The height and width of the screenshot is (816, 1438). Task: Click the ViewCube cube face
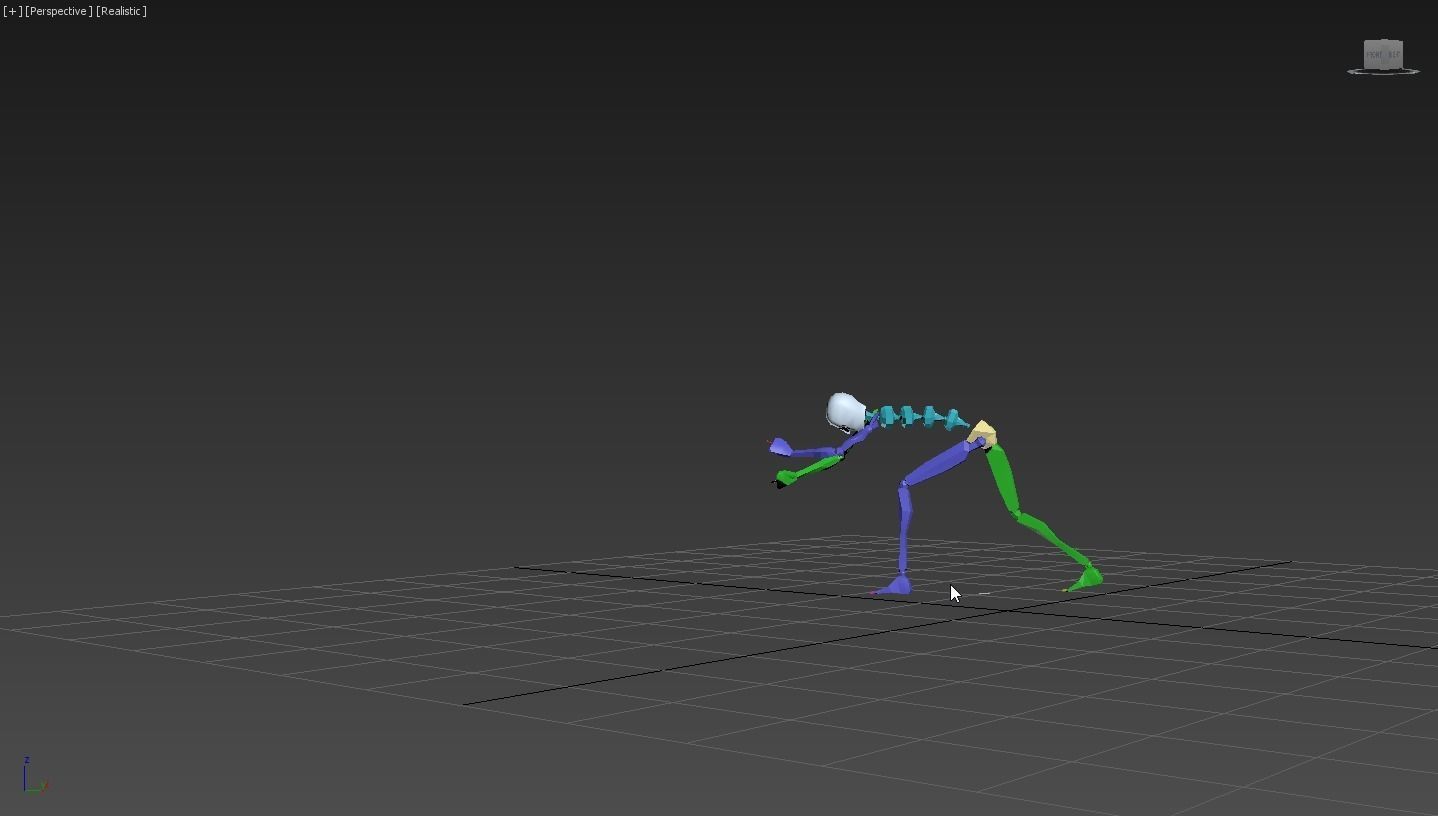(1384, 54)
